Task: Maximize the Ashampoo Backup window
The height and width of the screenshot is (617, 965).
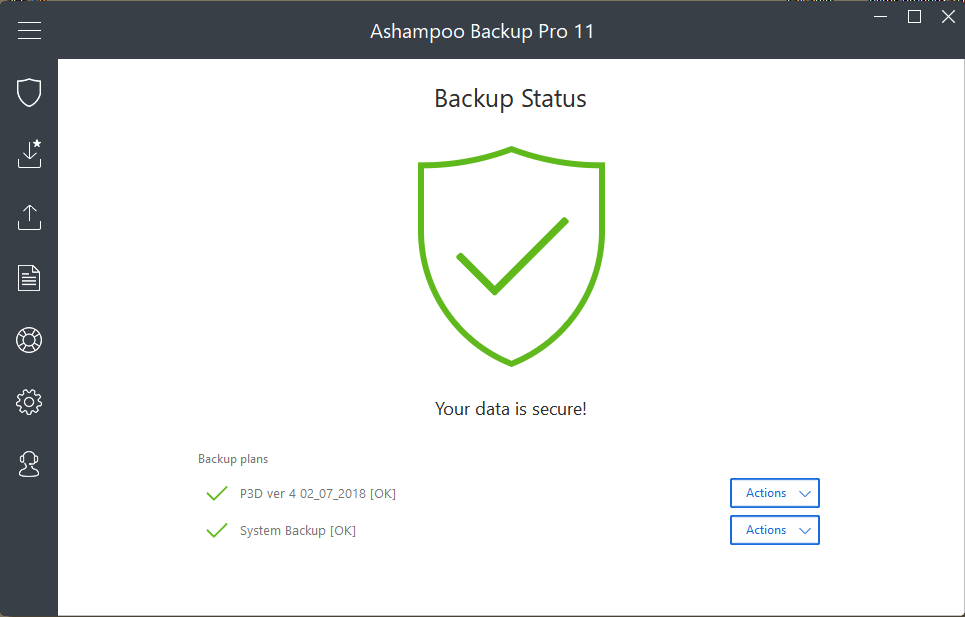Action: tap(914, 17)
